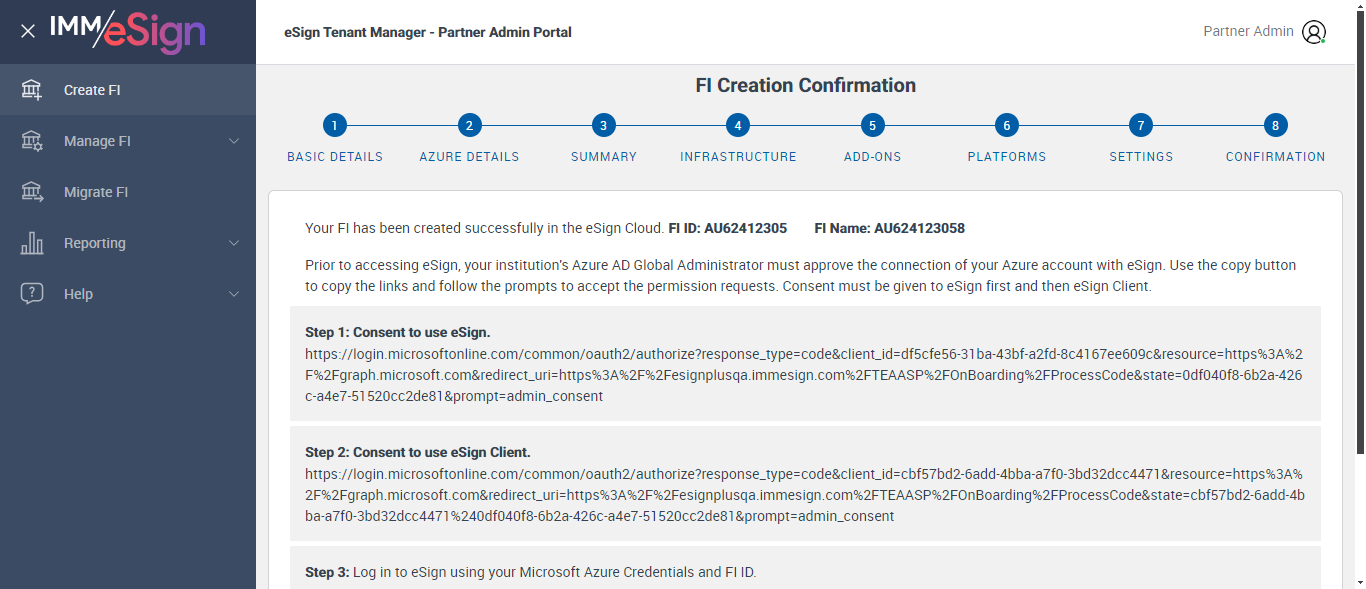Click the IMM eSign logo
This screenshot has height=589, width=1366.
127,31
